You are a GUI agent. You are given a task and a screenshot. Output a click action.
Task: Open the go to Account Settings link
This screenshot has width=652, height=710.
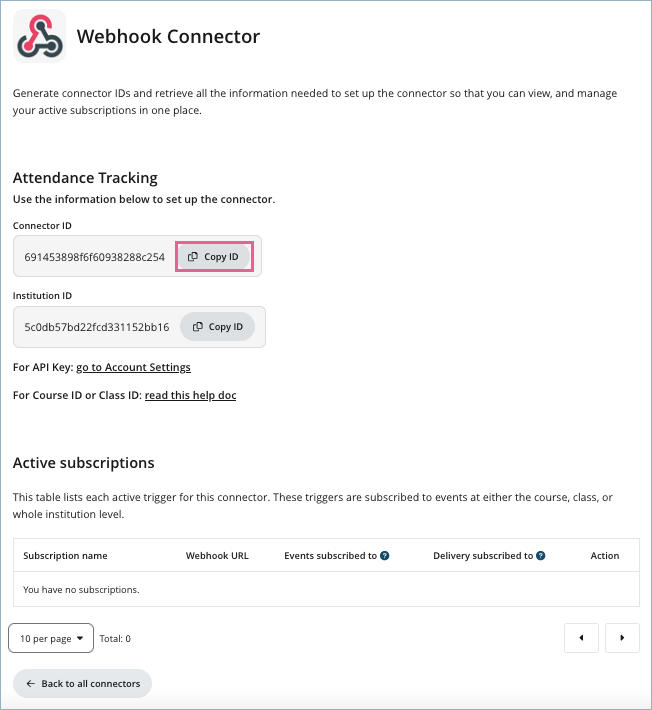click(x=133, y=368)
